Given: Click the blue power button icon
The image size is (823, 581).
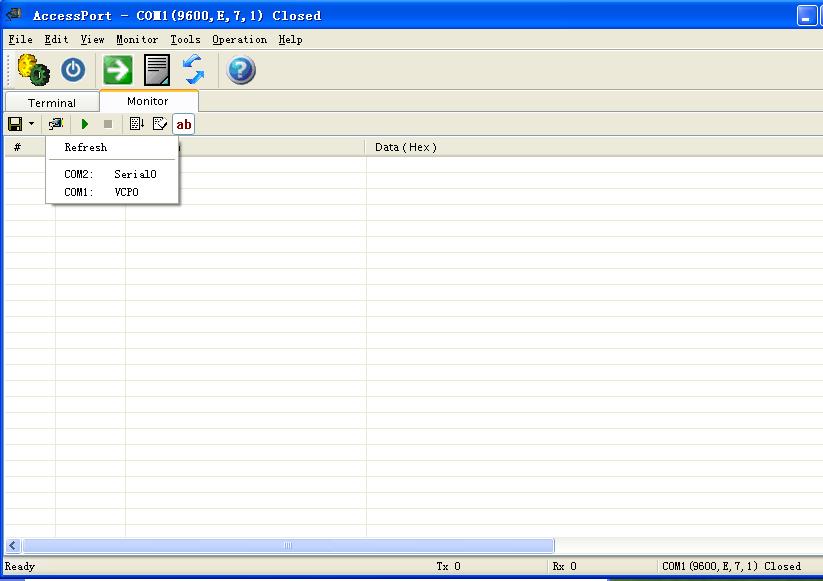Looking at the screenshot, I should (x=73, y=70).
